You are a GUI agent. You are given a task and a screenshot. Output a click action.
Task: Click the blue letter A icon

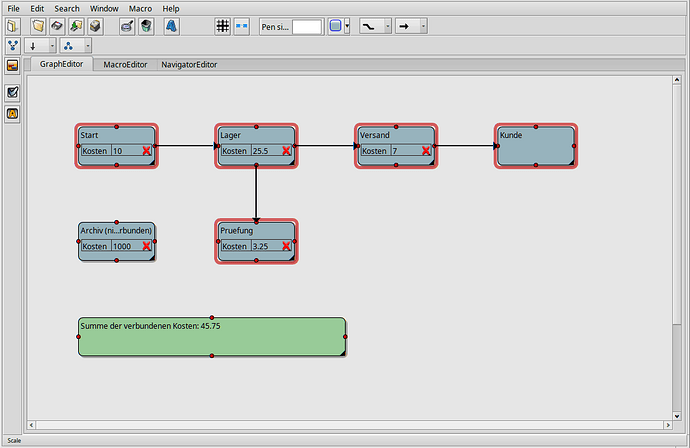click(172, 26)
